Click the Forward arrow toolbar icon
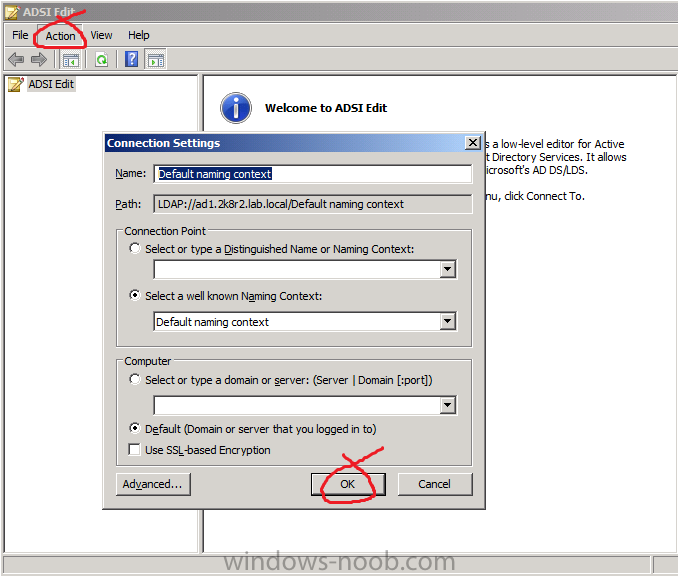Screen dimensions: 678x576 (39, 59)
